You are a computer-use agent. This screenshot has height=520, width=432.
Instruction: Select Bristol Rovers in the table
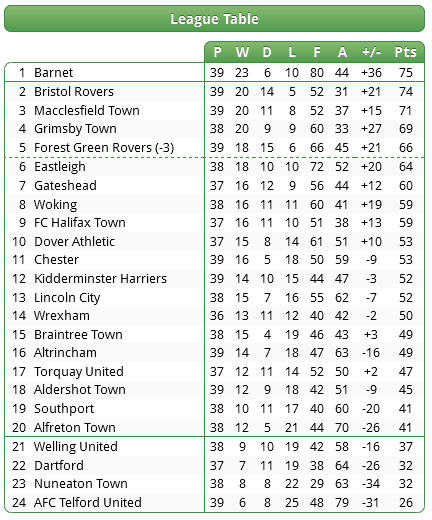[x=74, y=92]
